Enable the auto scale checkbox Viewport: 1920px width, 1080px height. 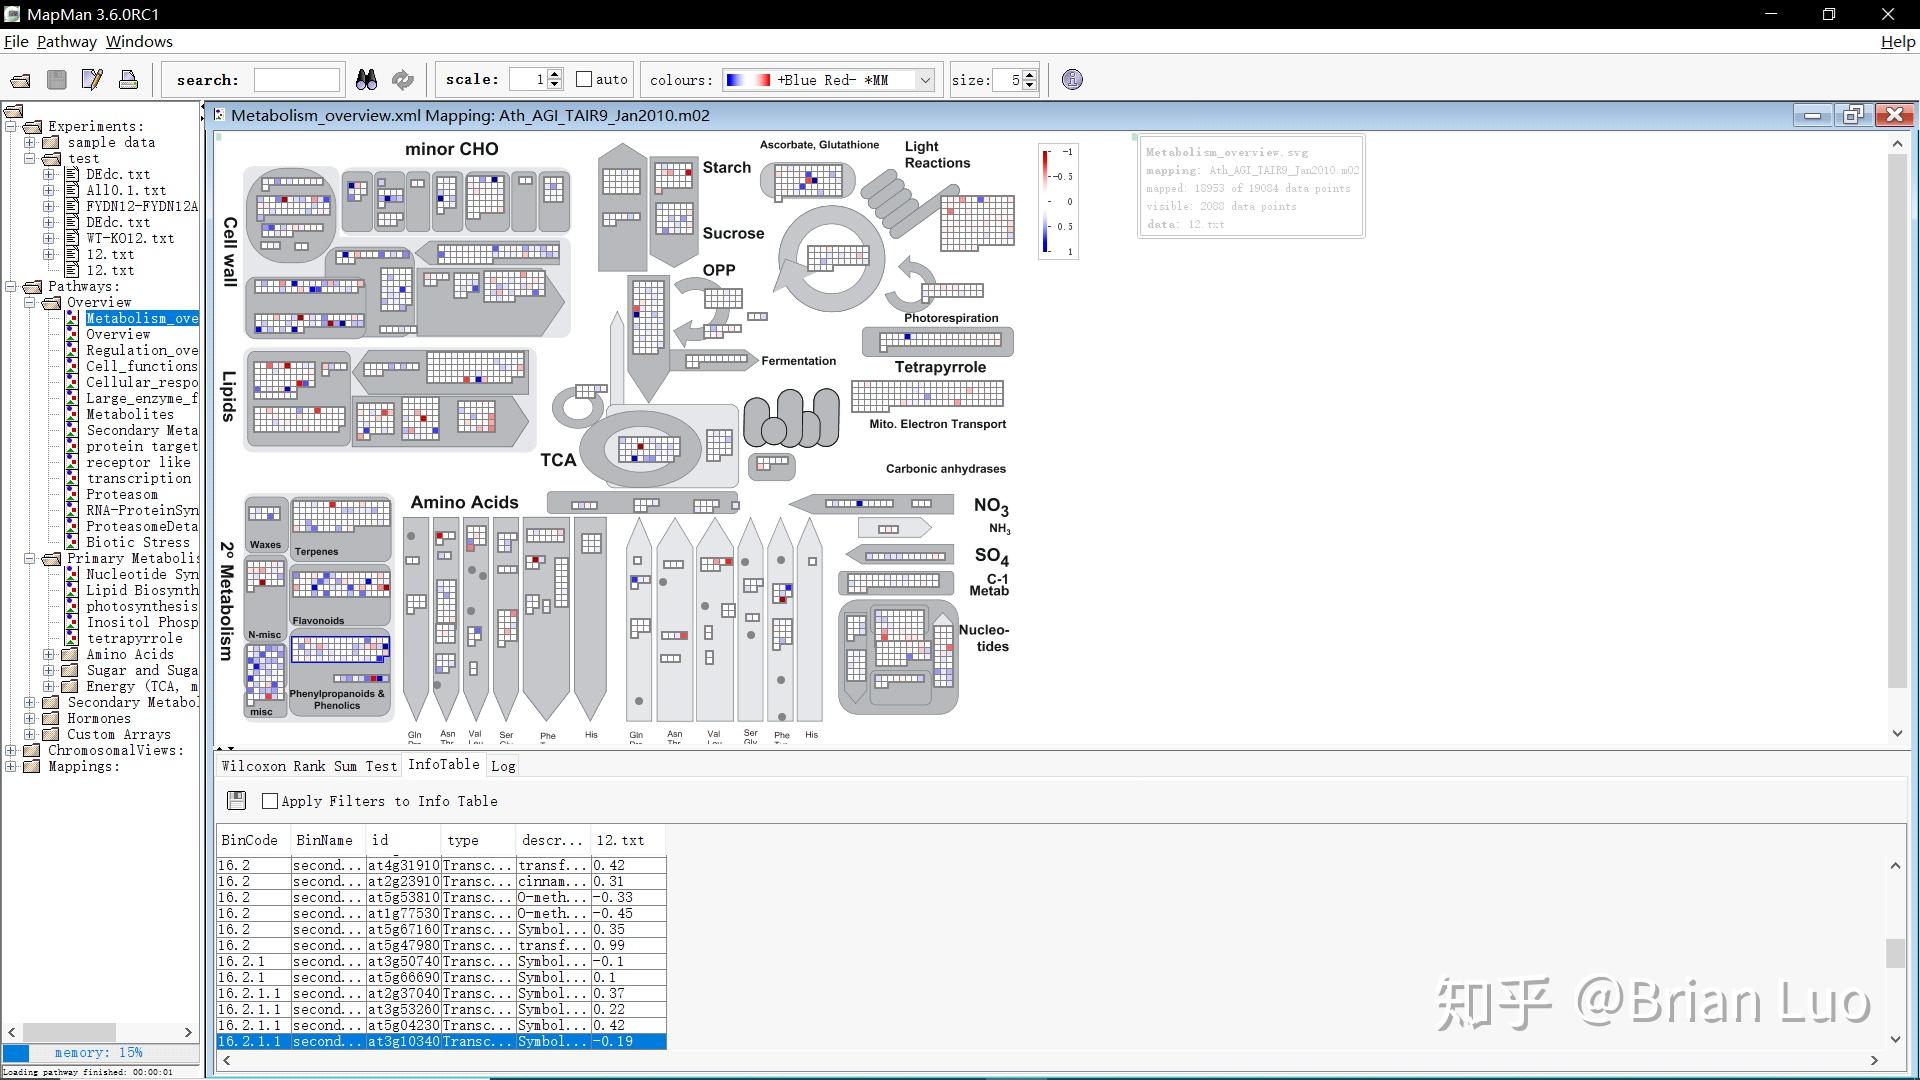(584, 80)
